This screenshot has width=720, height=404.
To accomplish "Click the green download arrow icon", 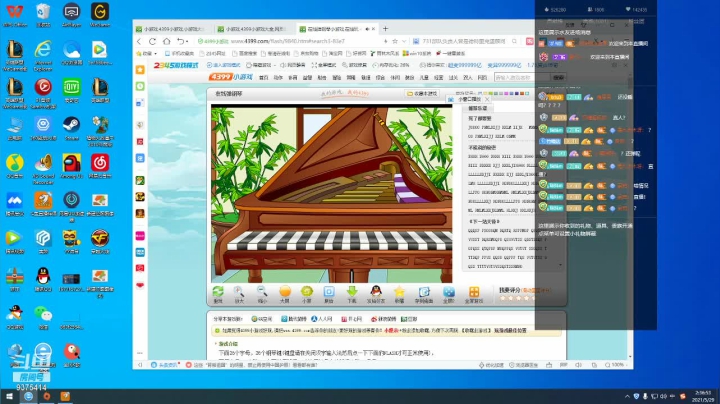I will [x=352, y=292].
